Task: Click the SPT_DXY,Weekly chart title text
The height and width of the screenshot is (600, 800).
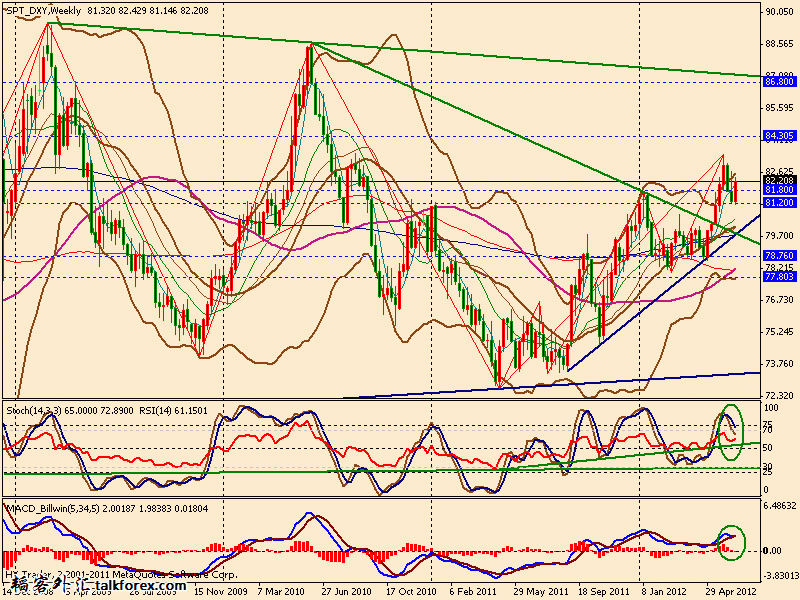Action: click(43, 10)
